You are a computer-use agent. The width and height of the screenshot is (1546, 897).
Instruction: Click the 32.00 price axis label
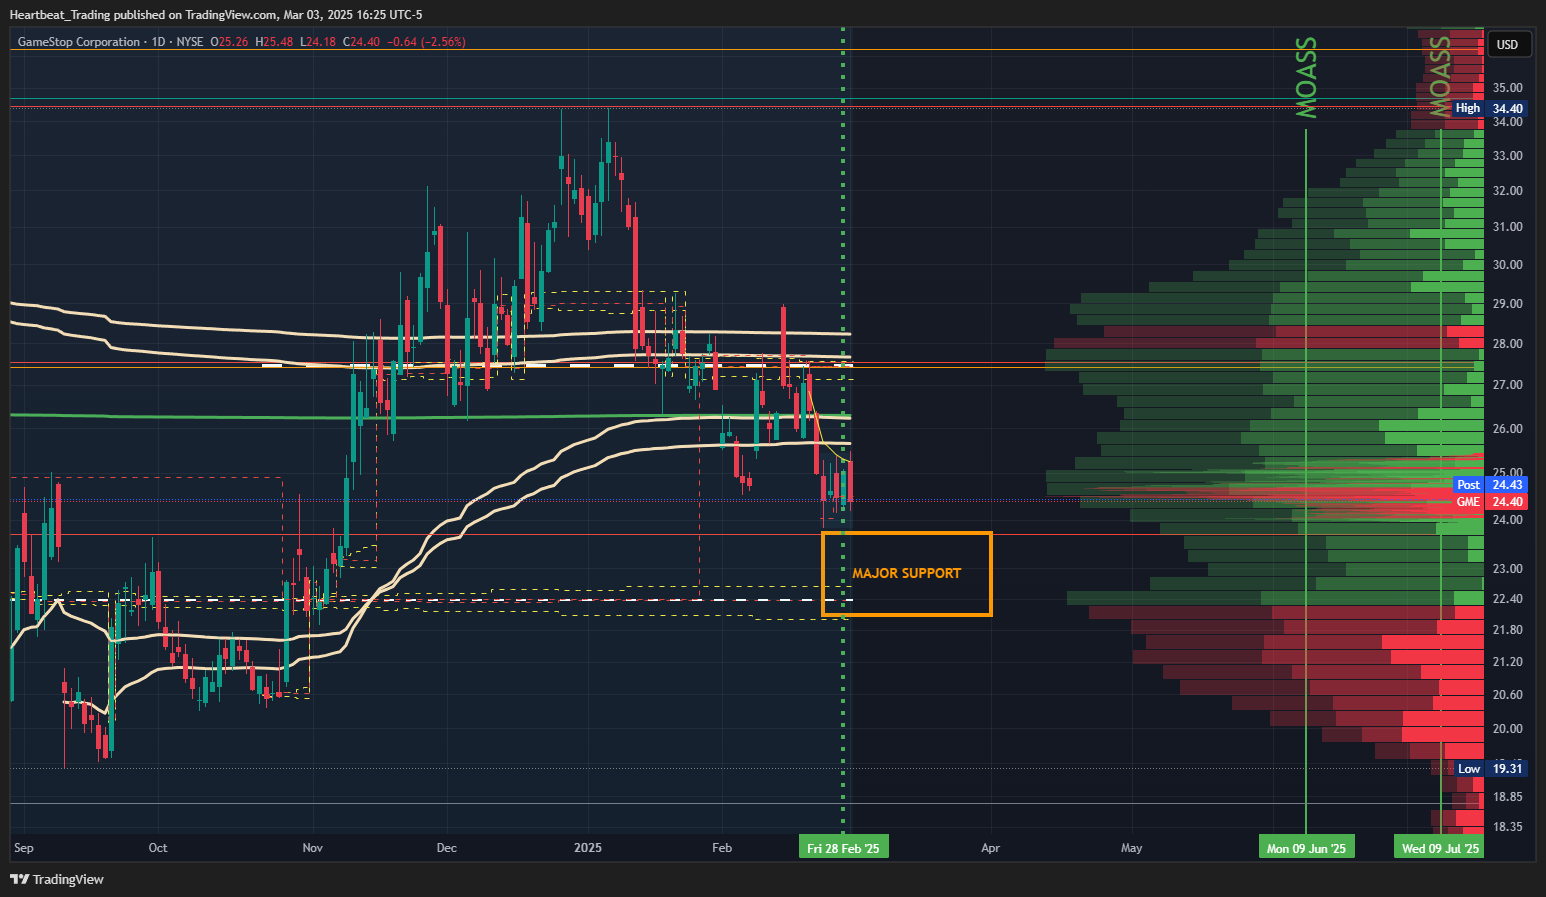point(1507,191)
